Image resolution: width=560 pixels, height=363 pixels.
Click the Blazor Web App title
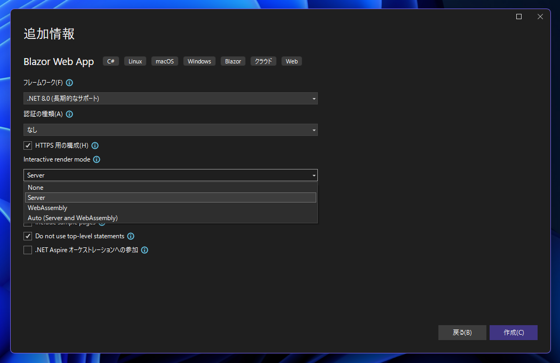tap(59, 62)
